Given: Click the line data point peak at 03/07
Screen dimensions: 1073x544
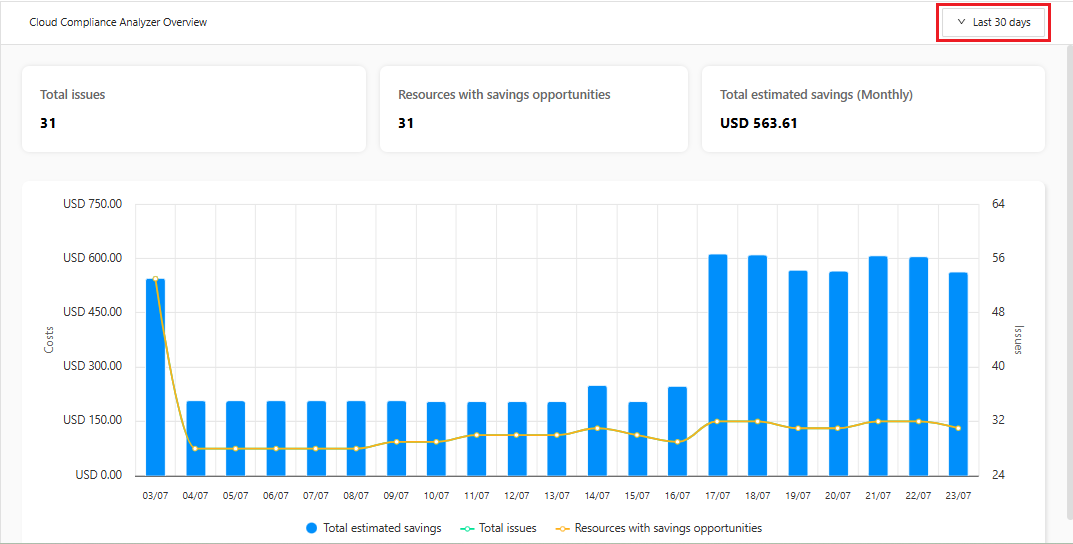Looking at the screenshot, I should click(155, 279).
